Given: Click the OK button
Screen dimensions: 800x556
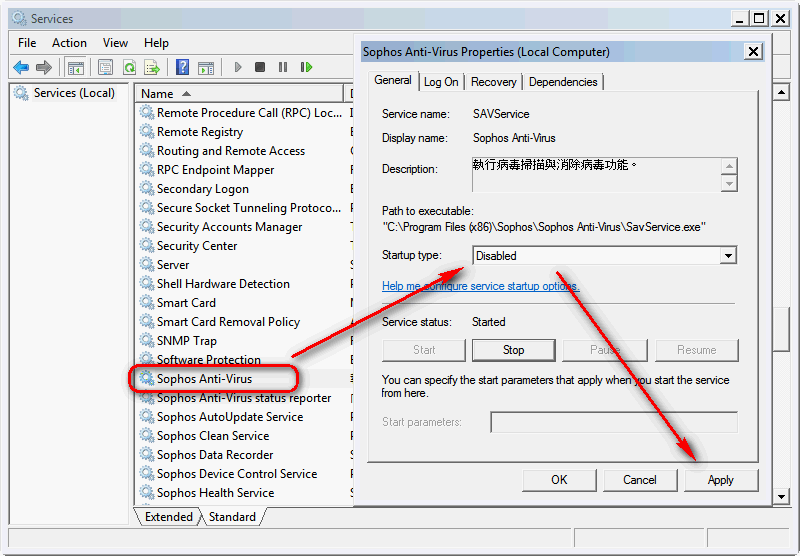Looking at the screenshot, I should click(559, 480).
